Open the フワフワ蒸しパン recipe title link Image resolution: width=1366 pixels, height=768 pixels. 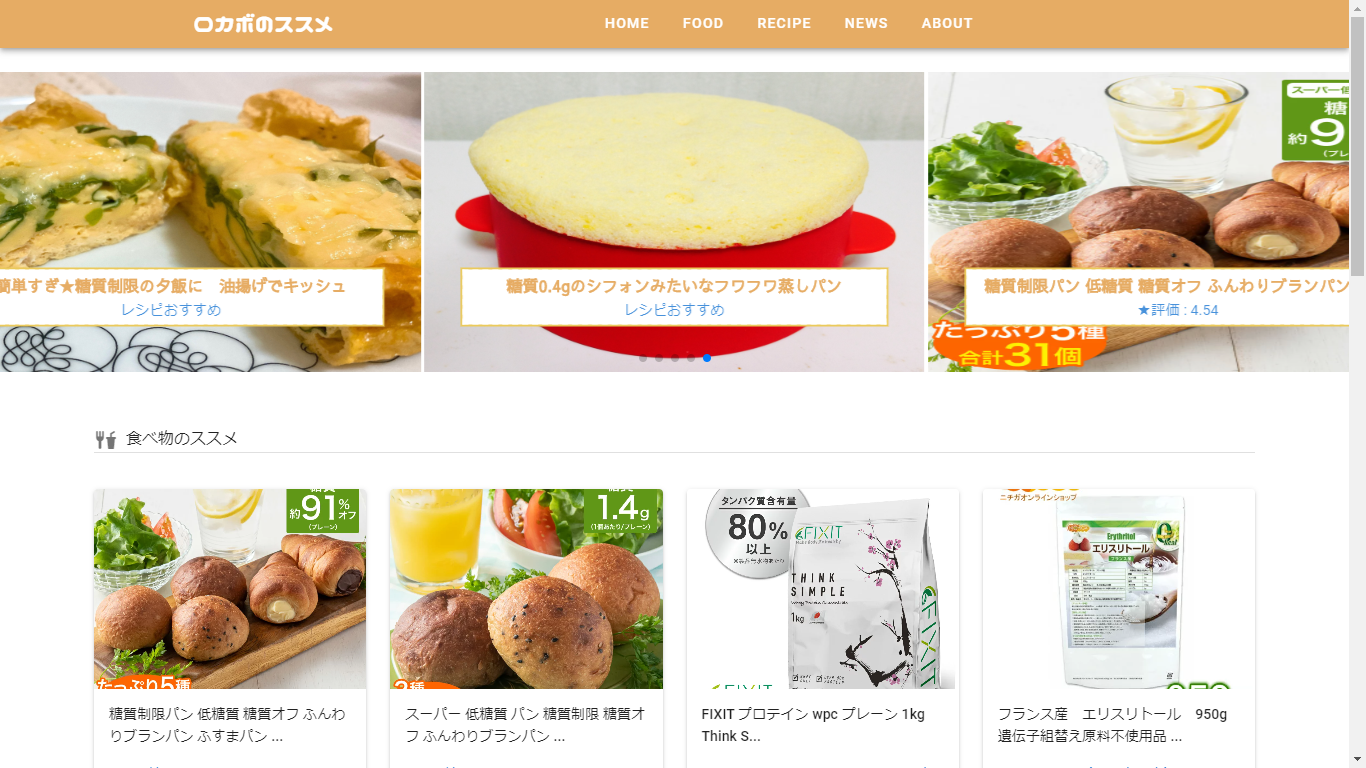click(x=674, y=286)
